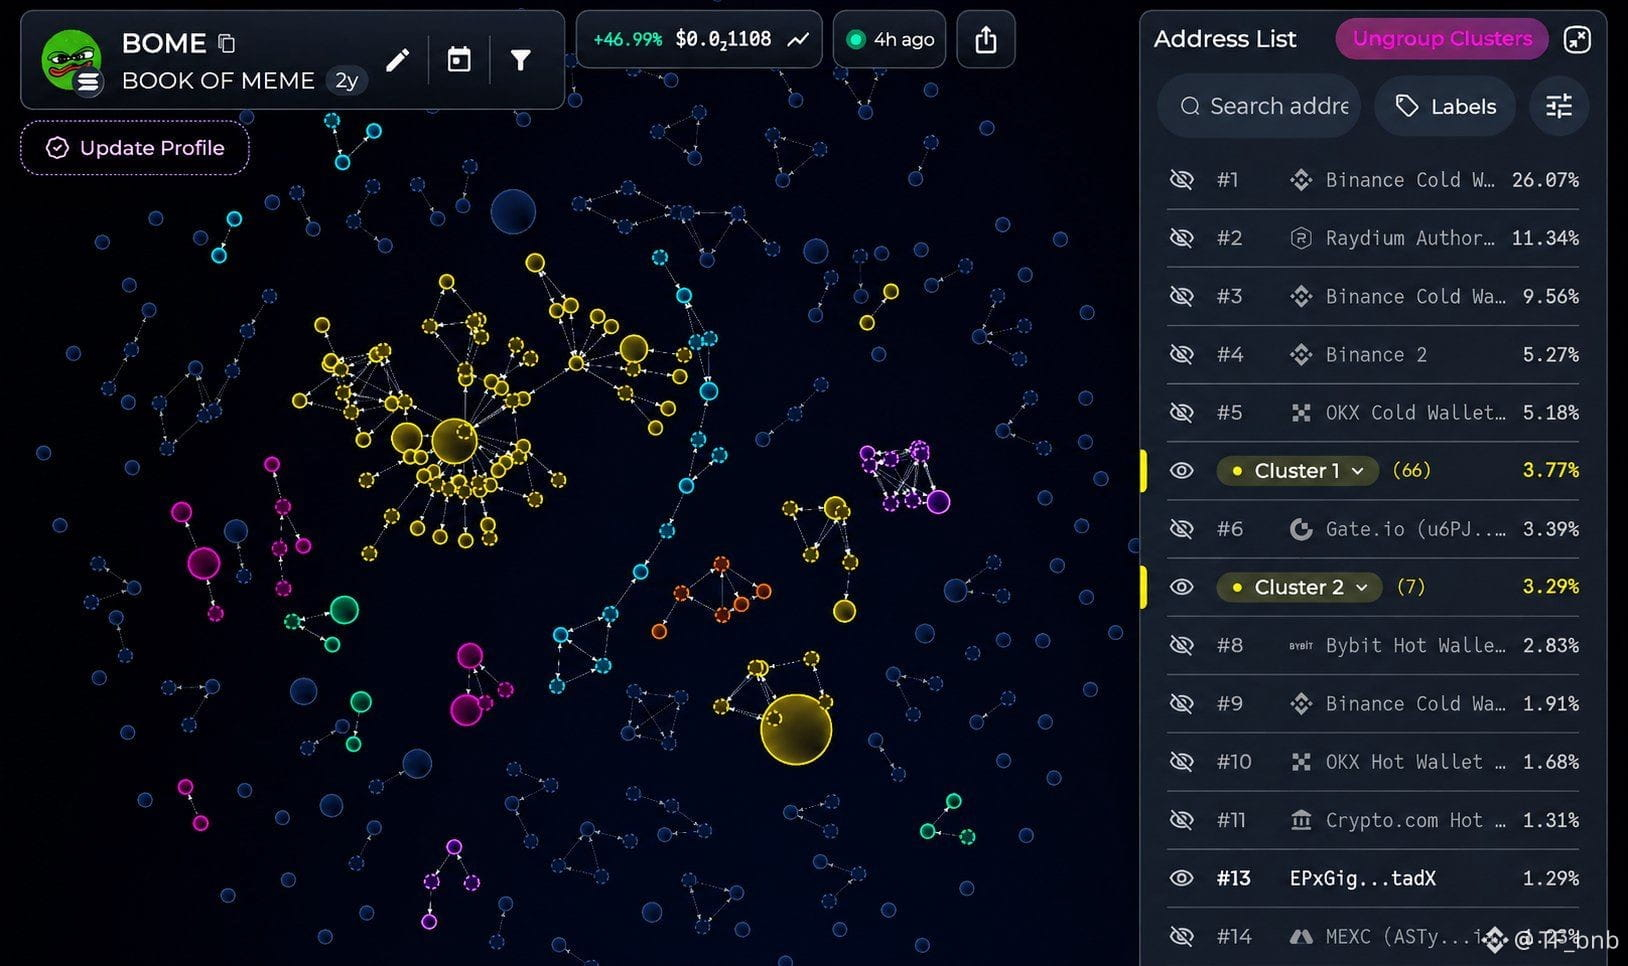
Task: Open the funnel filter options
Action: [x=520, y=60]
